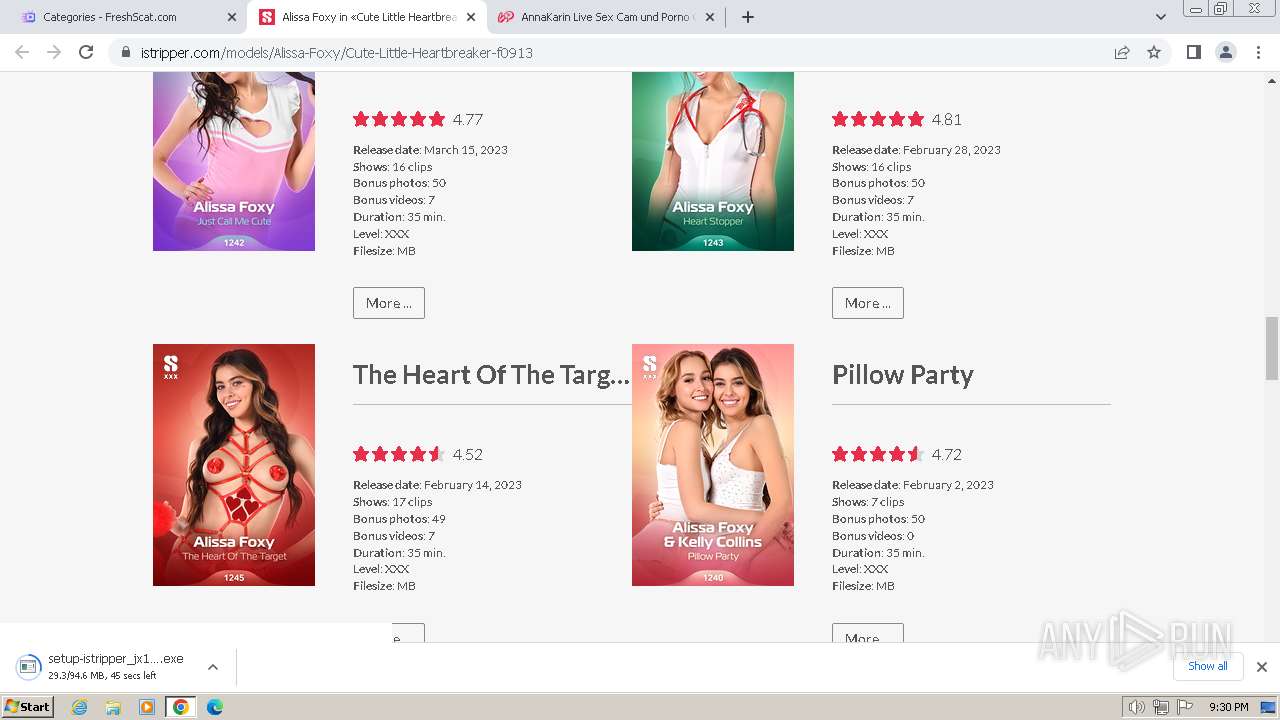The width and height of the screenshot is (1280, 720).
Task: Open the Chrome three-dot menu
Action: [x=1258, y=52]
